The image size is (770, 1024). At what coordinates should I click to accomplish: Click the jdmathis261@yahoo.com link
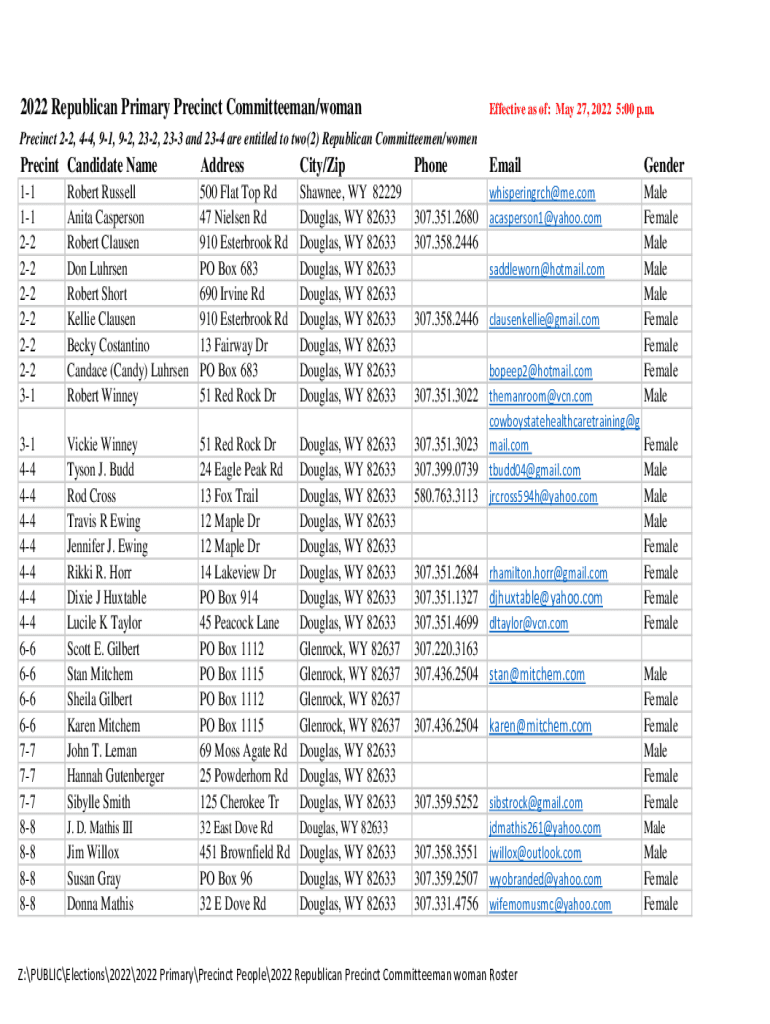click(x=545, y=828)
